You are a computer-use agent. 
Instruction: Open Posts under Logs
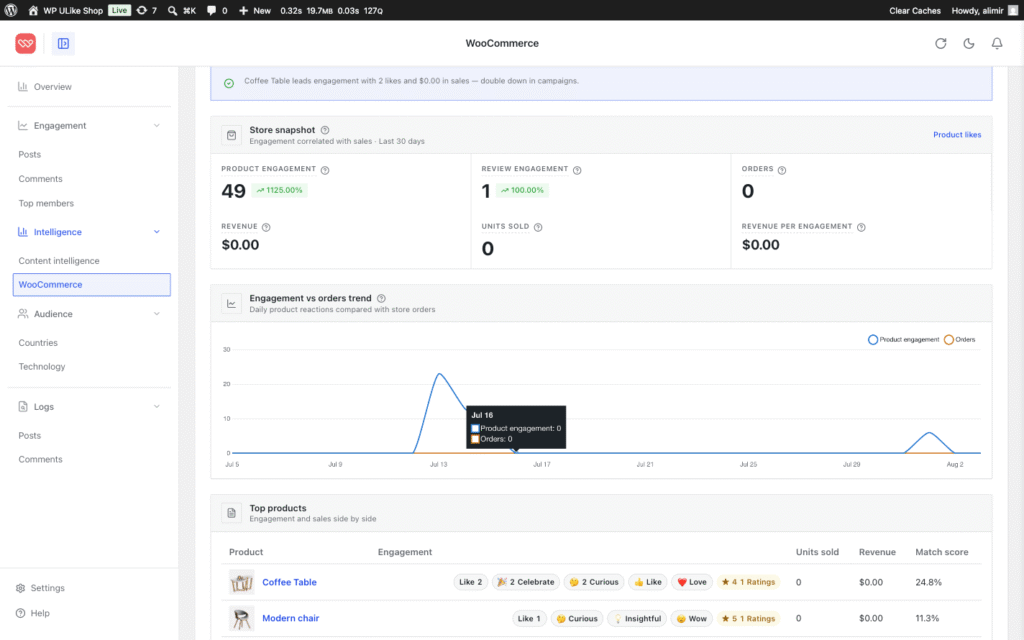(x=29, y=436)
